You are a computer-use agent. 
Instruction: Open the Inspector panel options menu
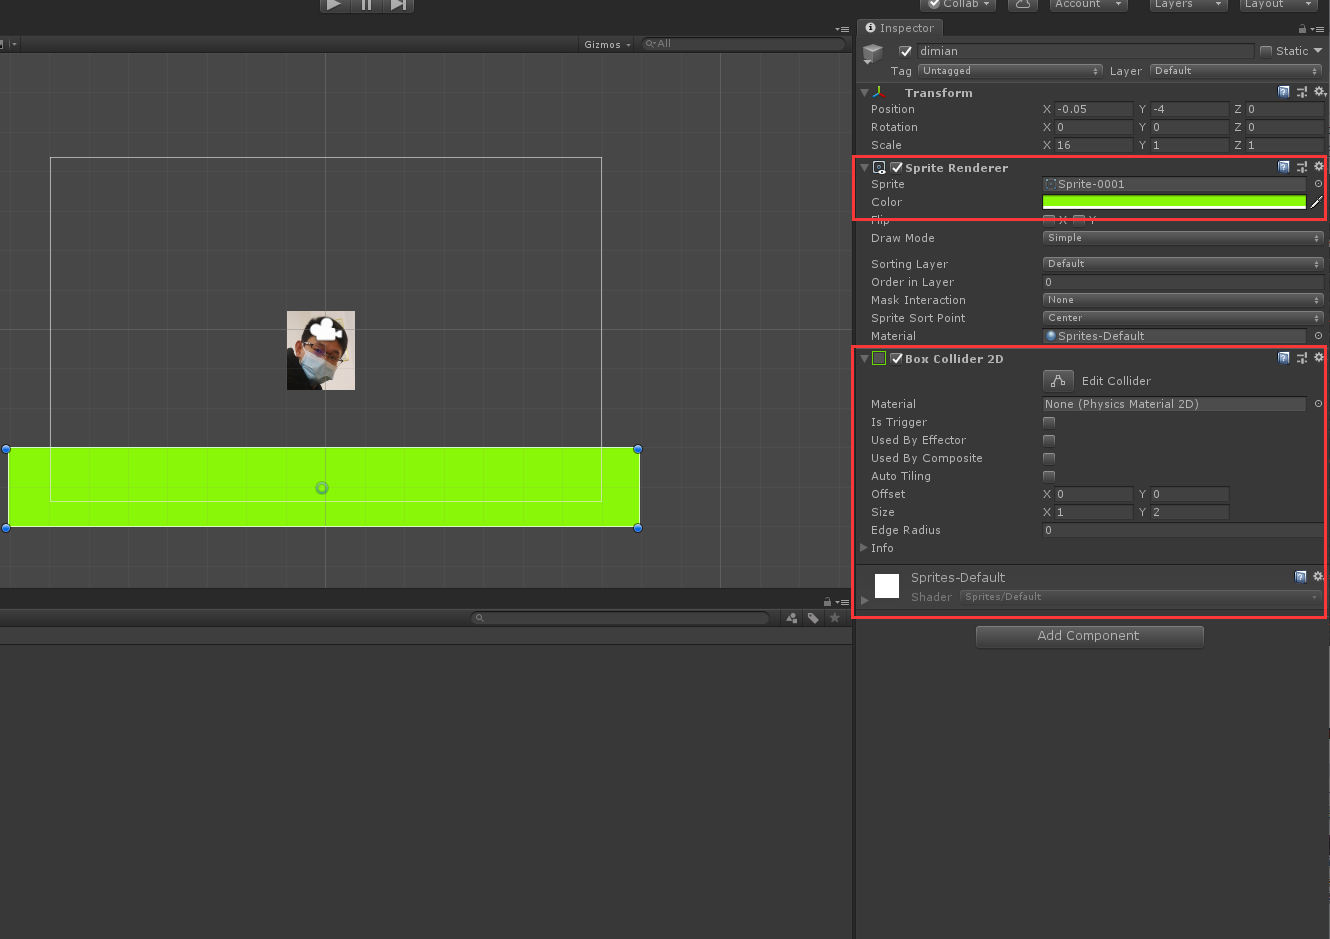point(1318,29)
